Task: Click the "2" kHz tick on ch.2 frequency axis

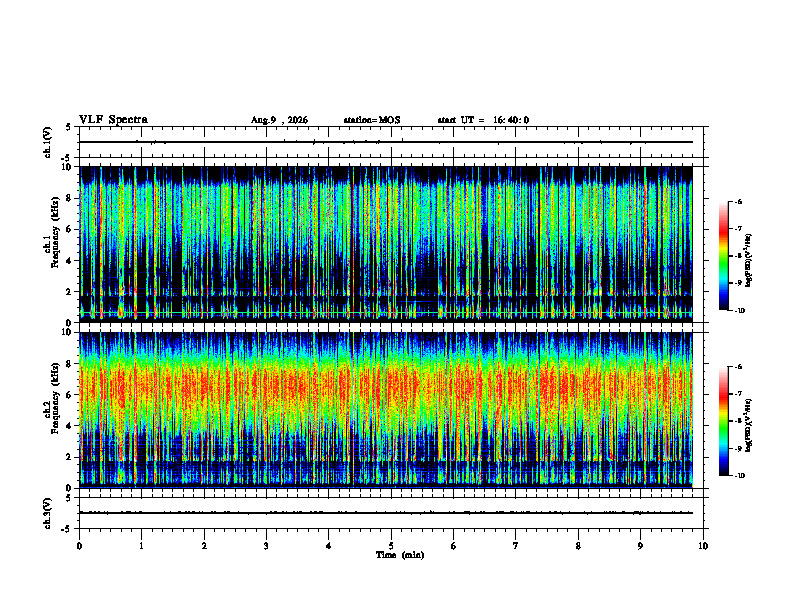Action: 69,457
